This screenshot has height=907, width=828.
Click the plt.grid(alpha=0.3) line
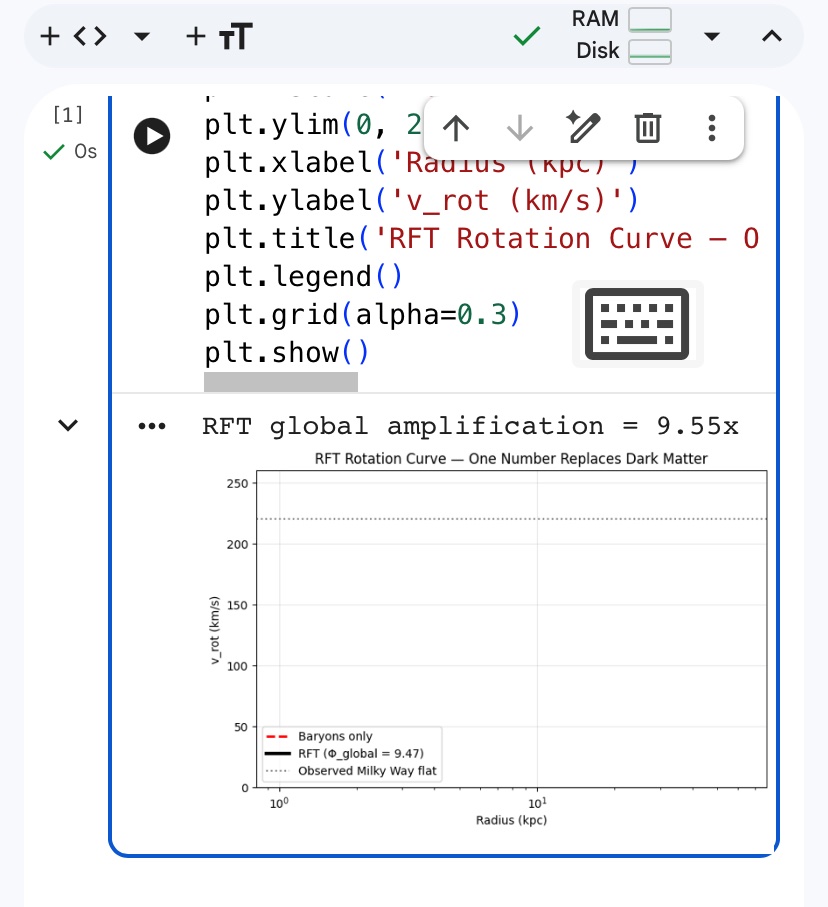click(363, 314)
